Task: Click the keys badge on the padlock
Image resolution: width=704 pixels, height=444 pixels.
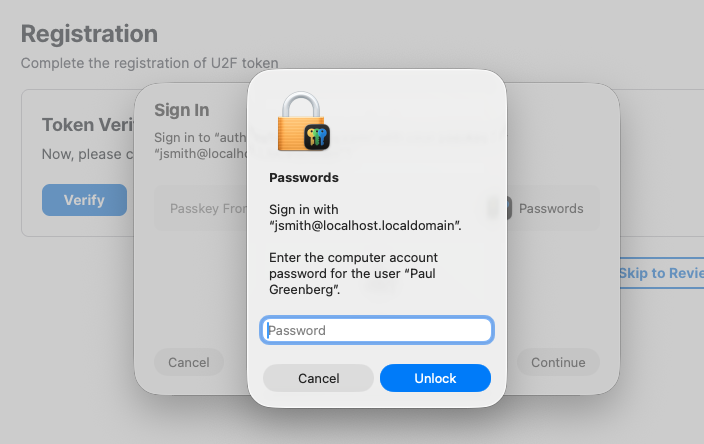Action: pos(316,137)
